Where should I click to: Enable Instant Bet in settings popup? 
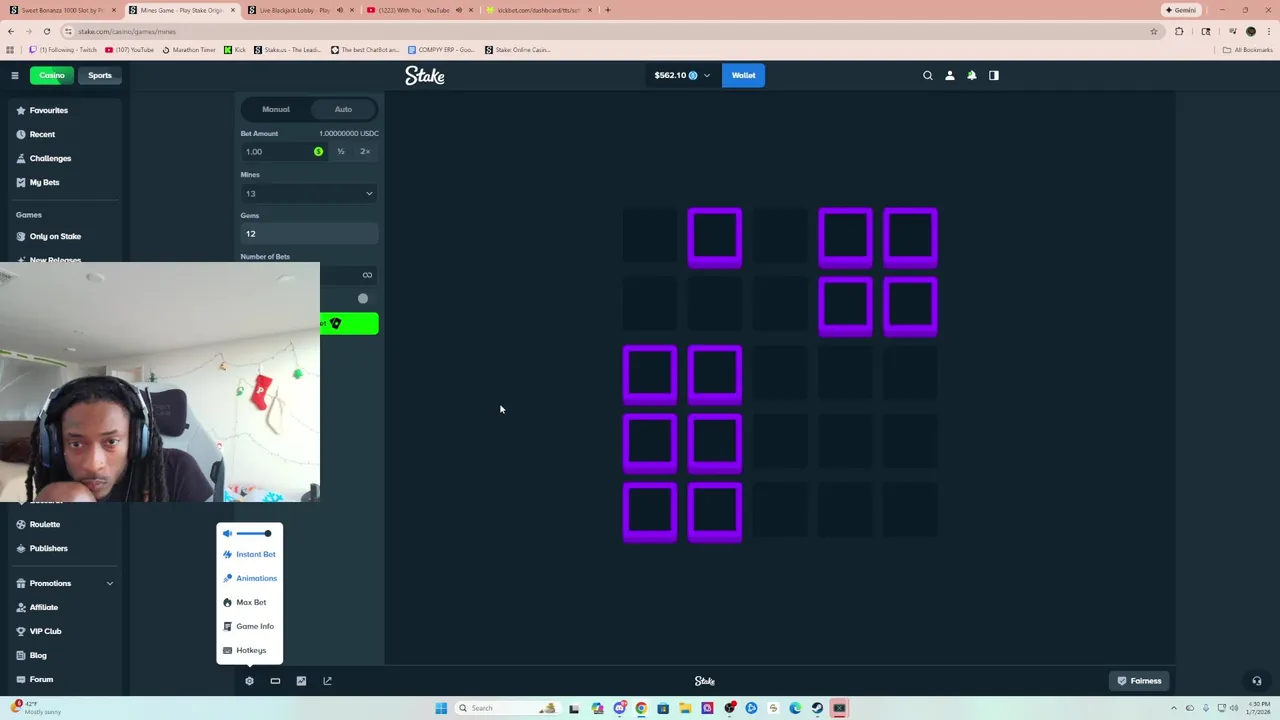point(250,554)
